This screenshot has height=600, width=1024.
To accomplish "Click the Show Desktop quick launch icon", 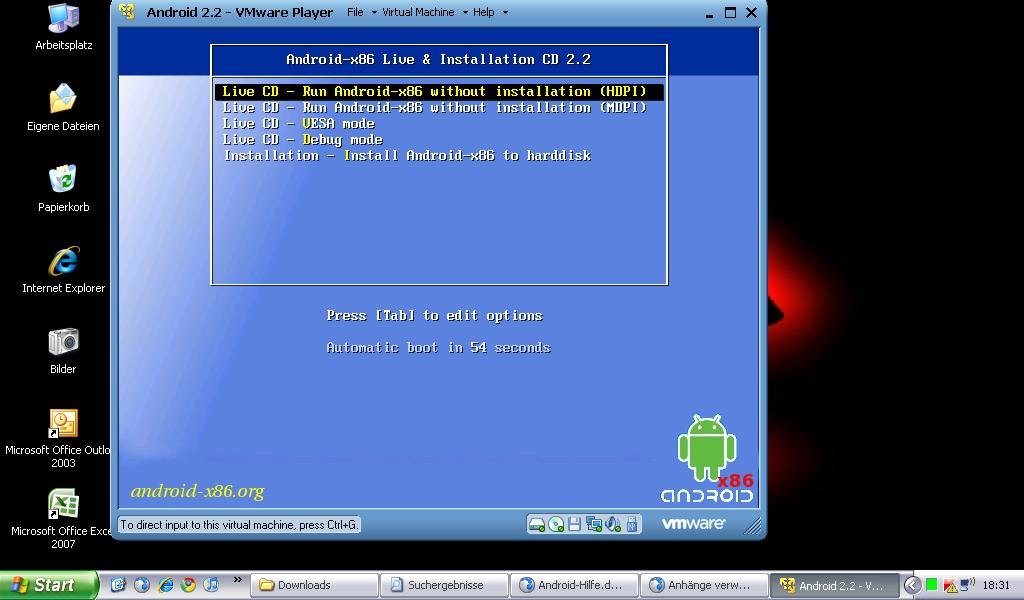I will (118, 585).
